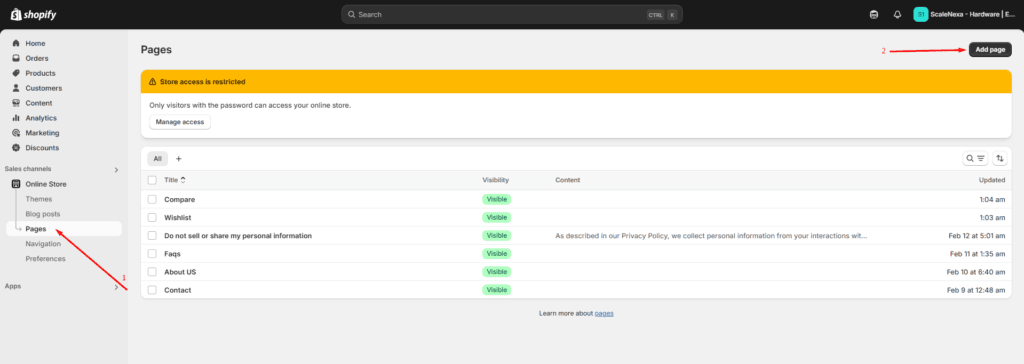This screenshot has height=364, width=1024.
Task: Go to Customers section
Action: click(44, 88)
